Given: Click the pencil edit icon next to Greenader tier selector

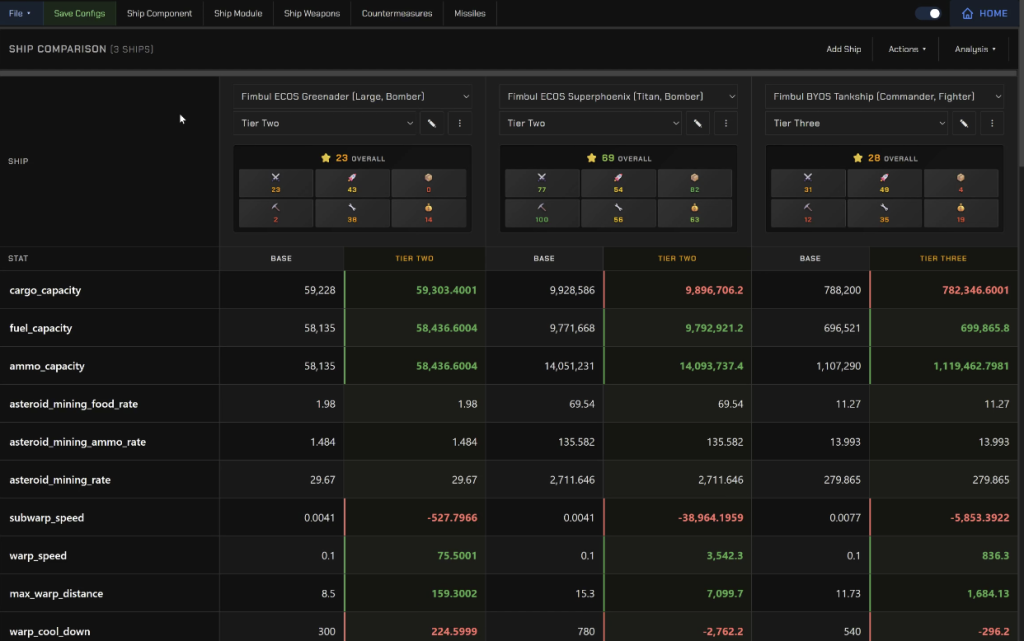Looking at the screenshot, I should 432,123.
